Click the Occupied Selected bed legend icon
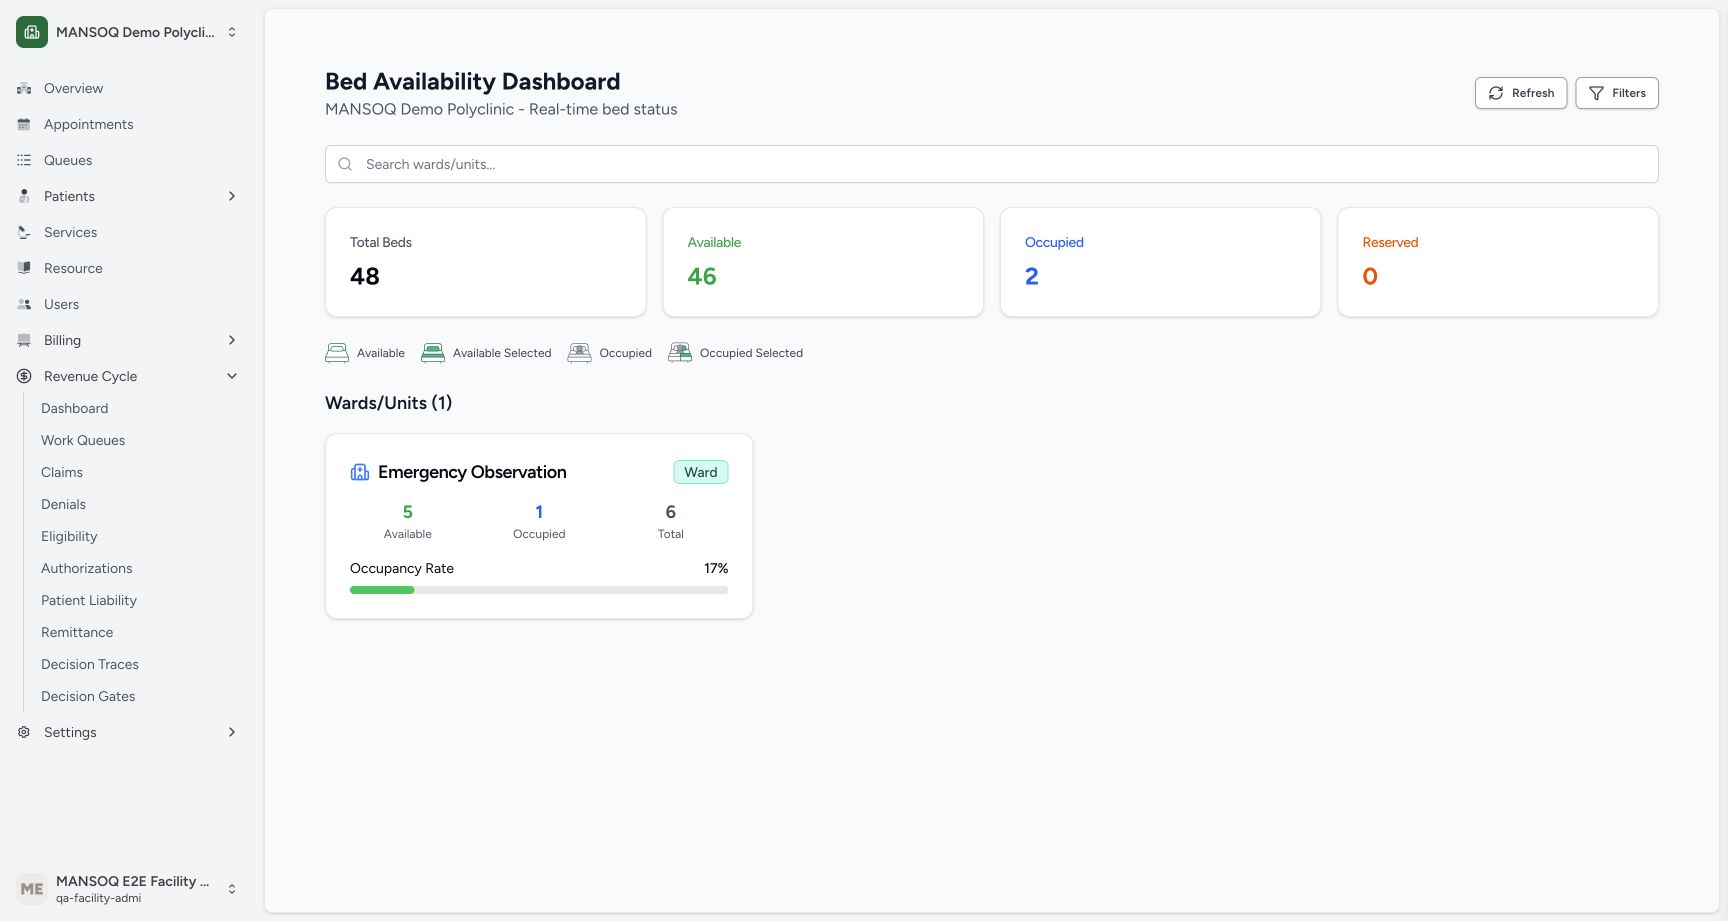This screenshot has width=1728, height=921. pyautogui.click(x=680, y=353)
